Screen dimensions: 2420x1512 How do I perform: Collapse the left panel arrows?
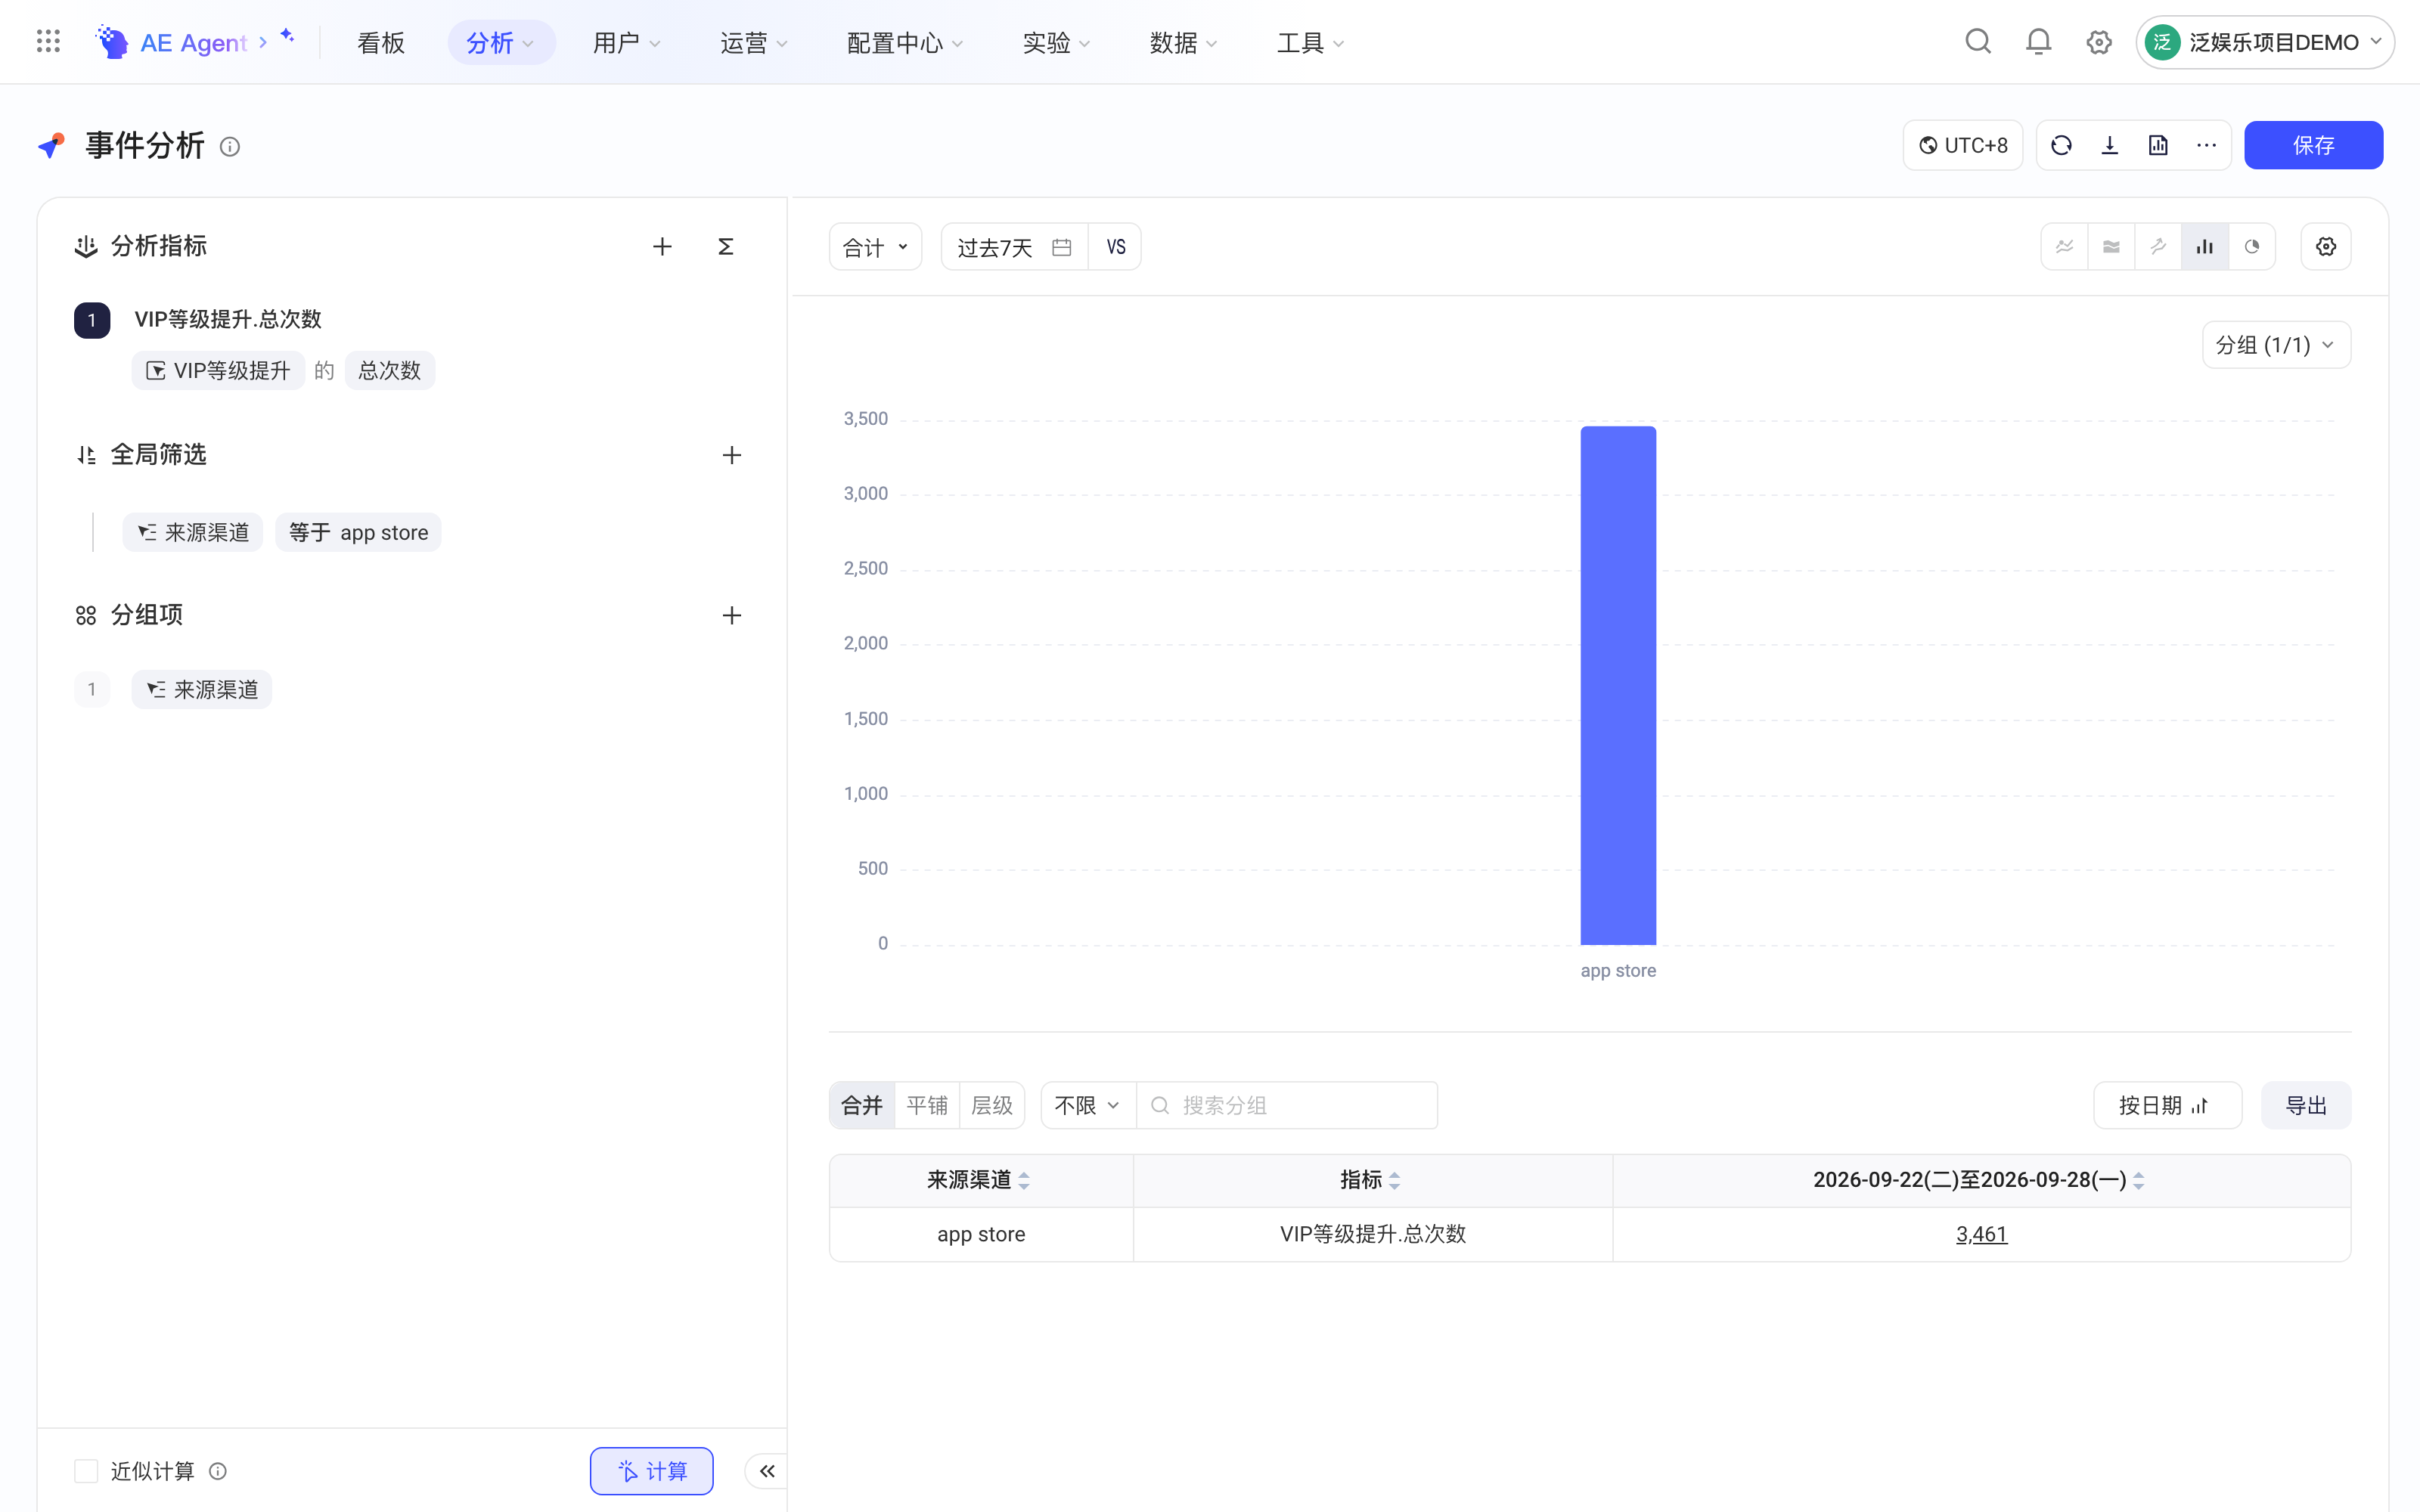click(x=767, y=1471)
